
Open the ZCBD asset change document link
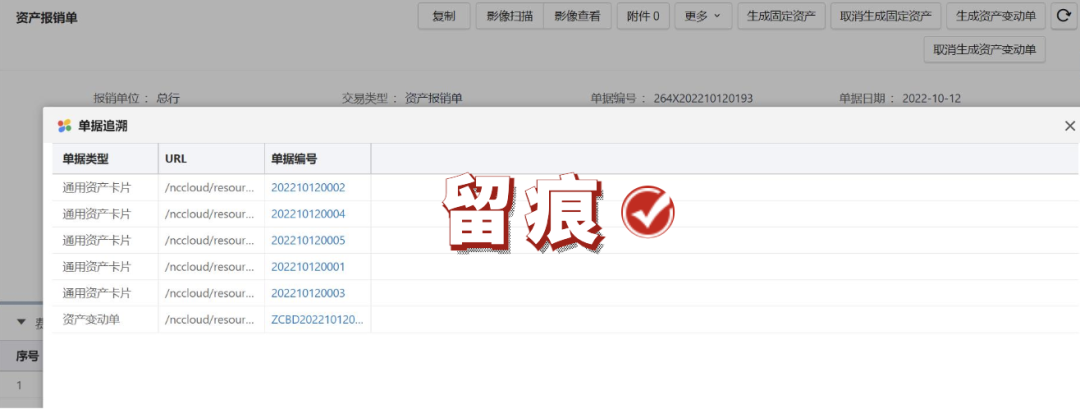pos(317,320)
